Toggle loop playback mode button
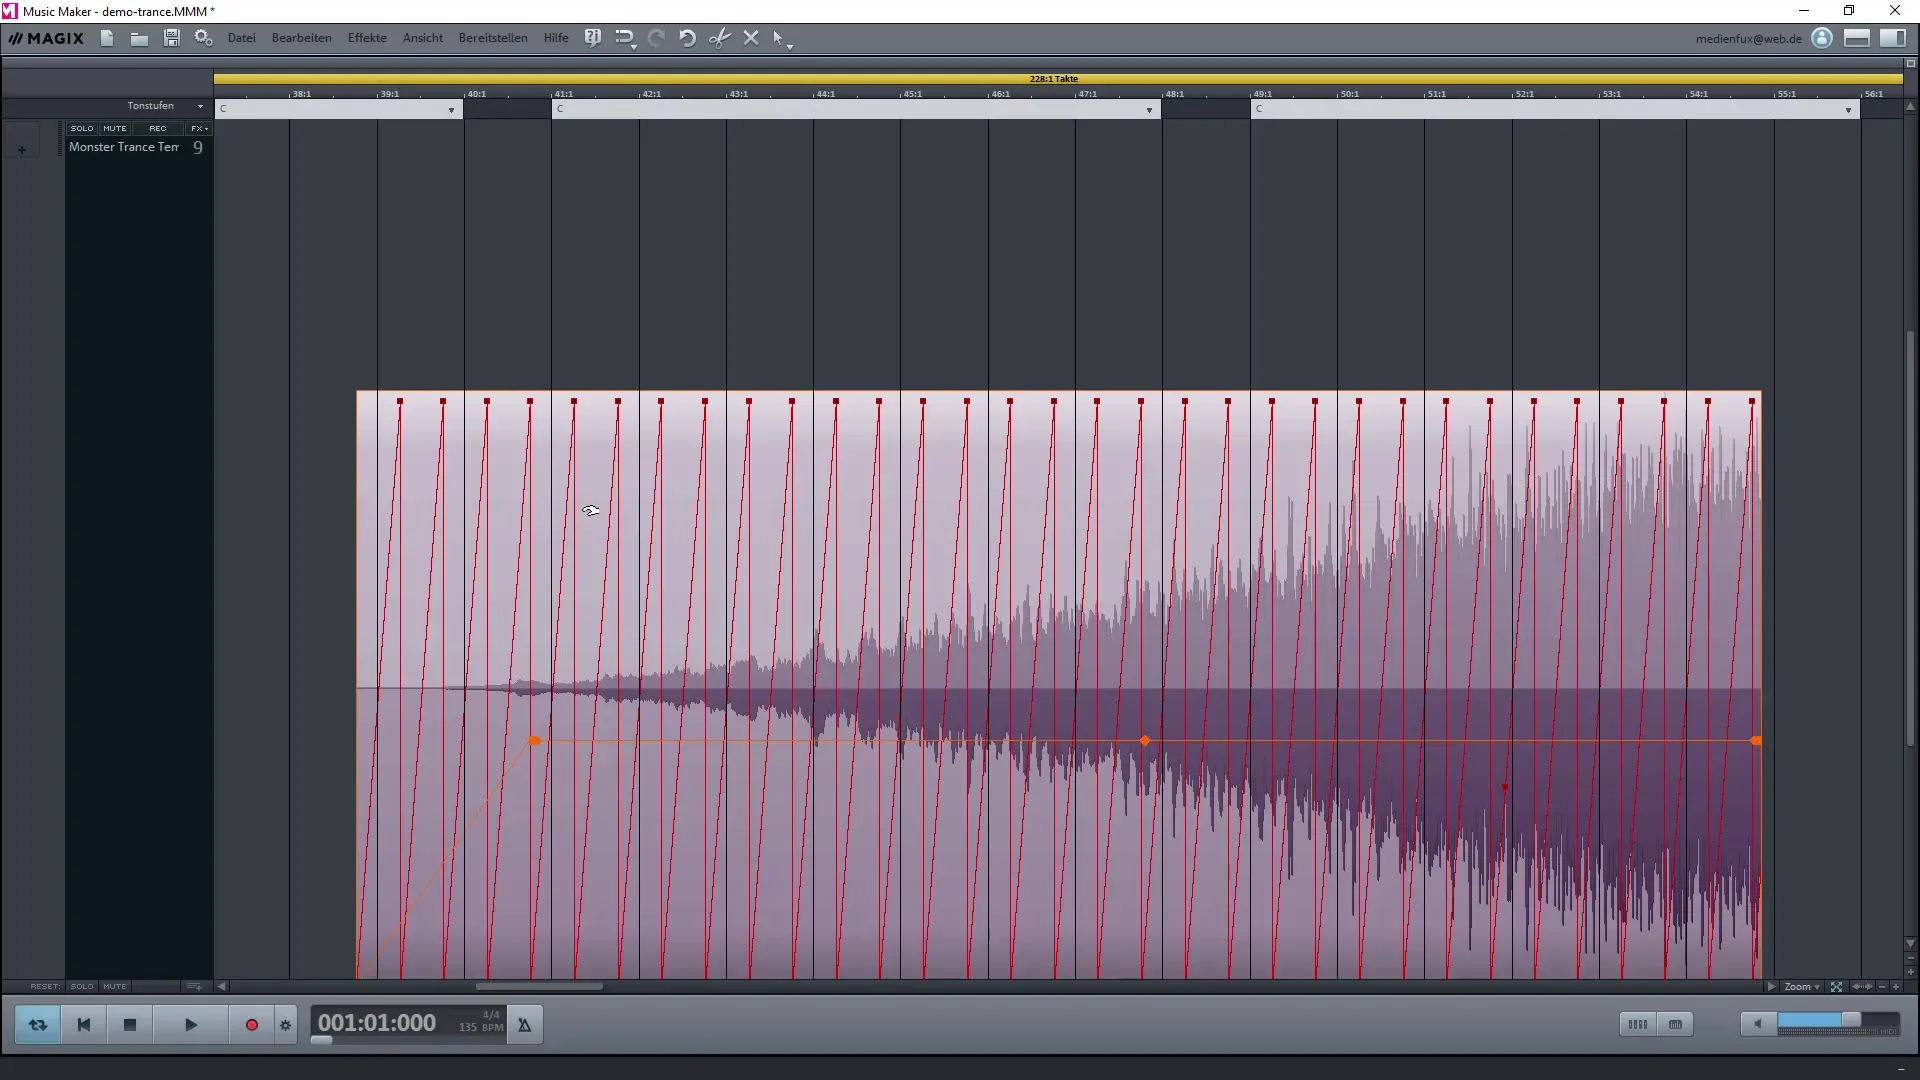 click(38, 1025)
